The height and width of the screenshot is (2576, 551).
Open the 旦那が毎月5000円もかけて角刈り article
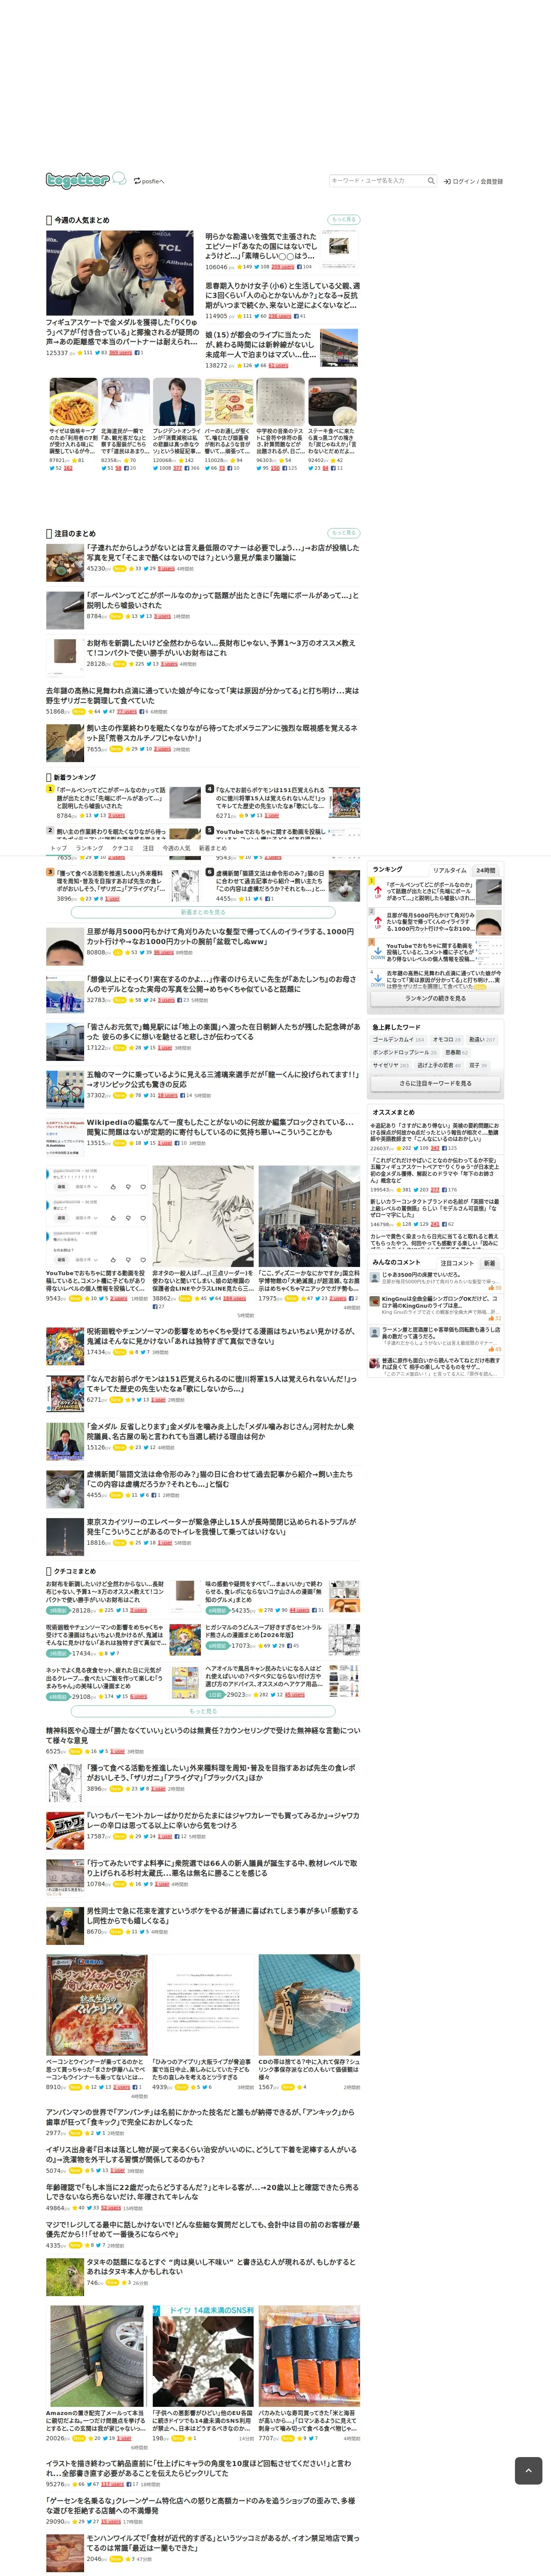pyautogui.click(x=220, y=936)
